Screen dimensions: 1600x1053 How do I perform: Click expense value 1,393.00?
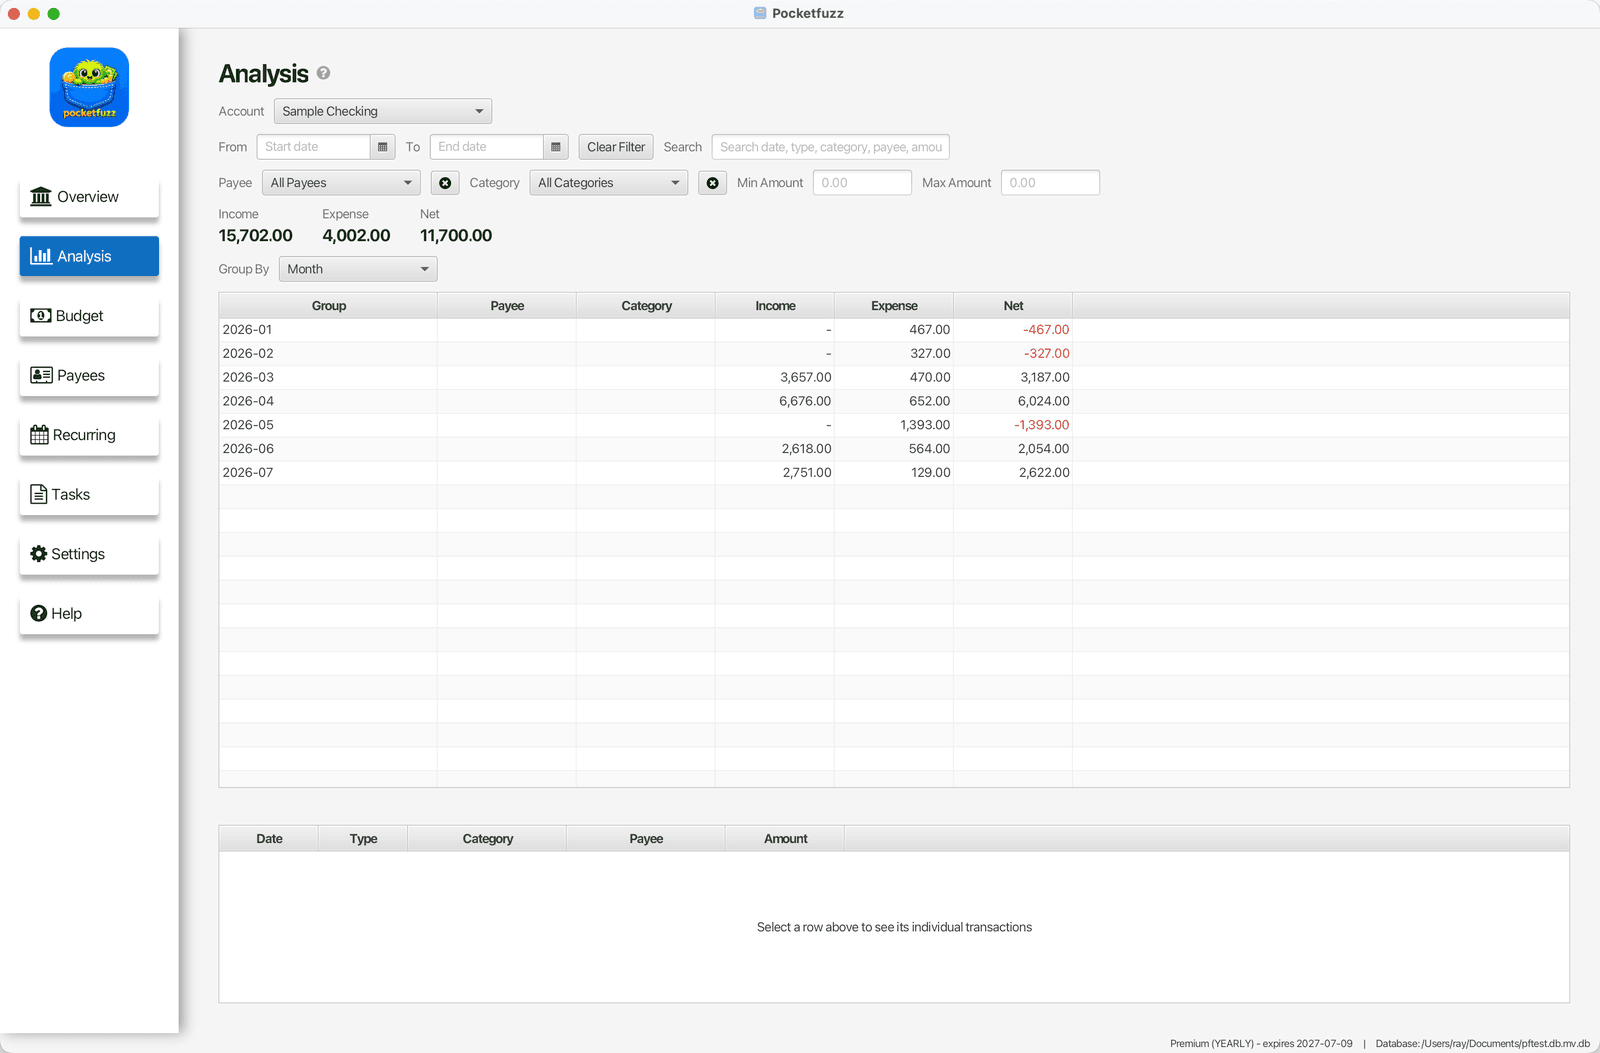(925, 425)
